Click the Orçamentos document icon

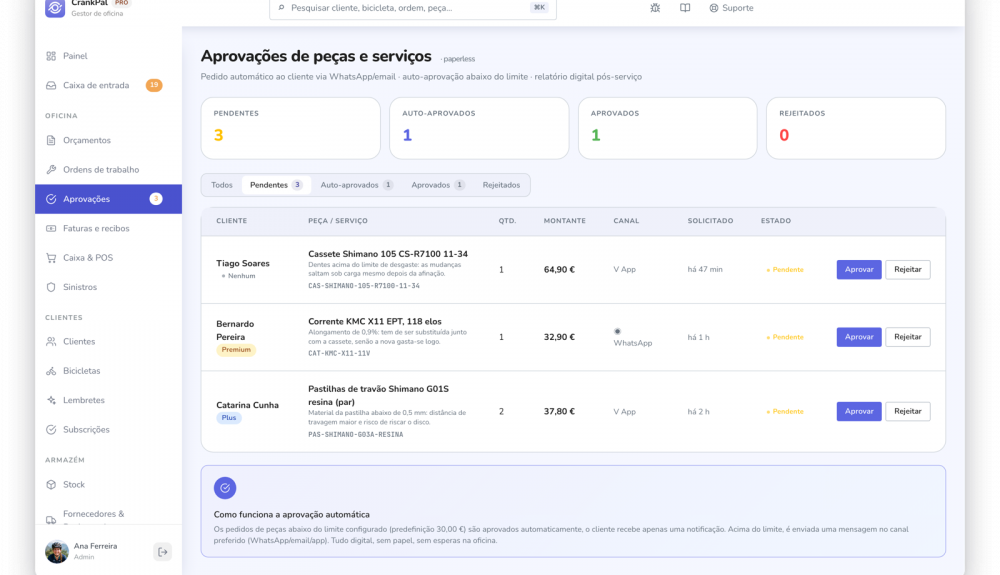click(51, 140)
